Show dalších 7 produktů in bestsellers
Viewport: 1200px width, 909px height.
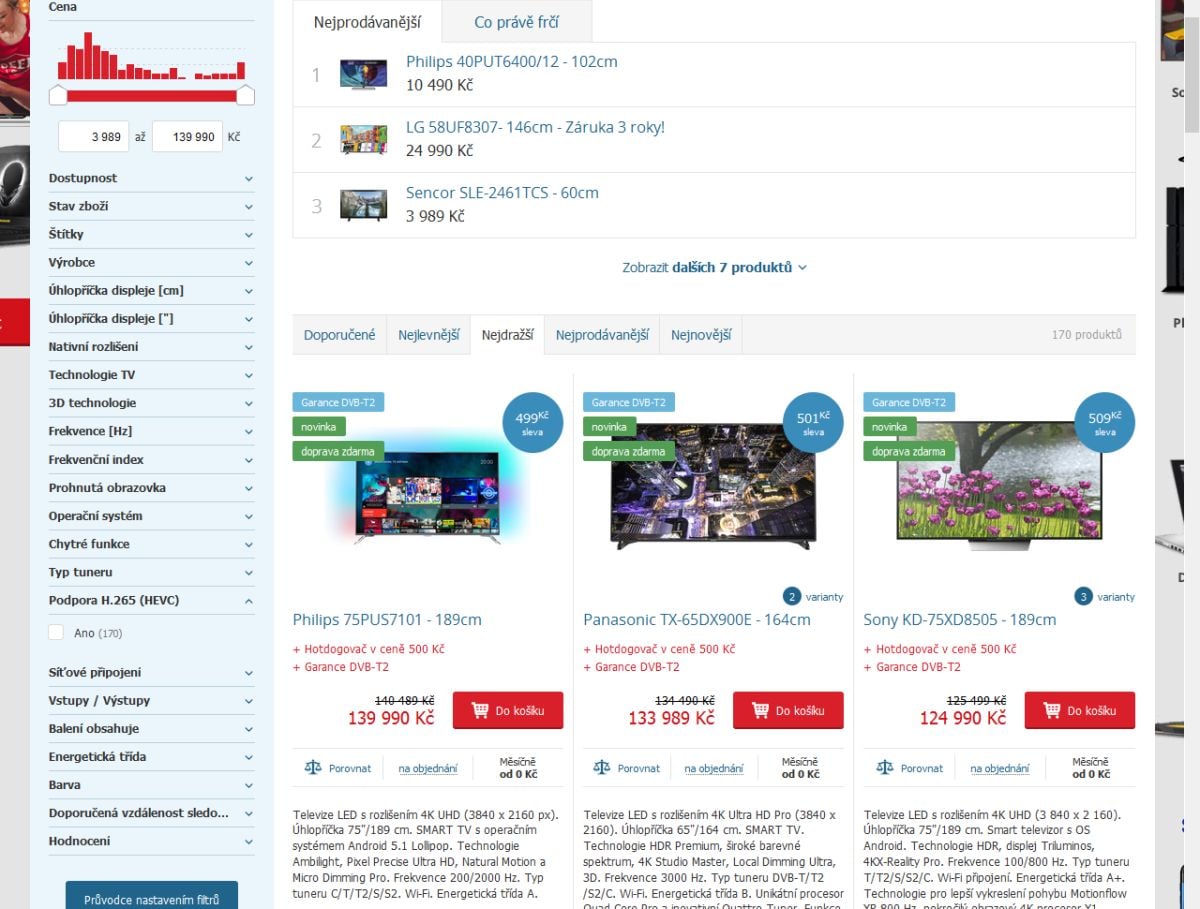714,268
